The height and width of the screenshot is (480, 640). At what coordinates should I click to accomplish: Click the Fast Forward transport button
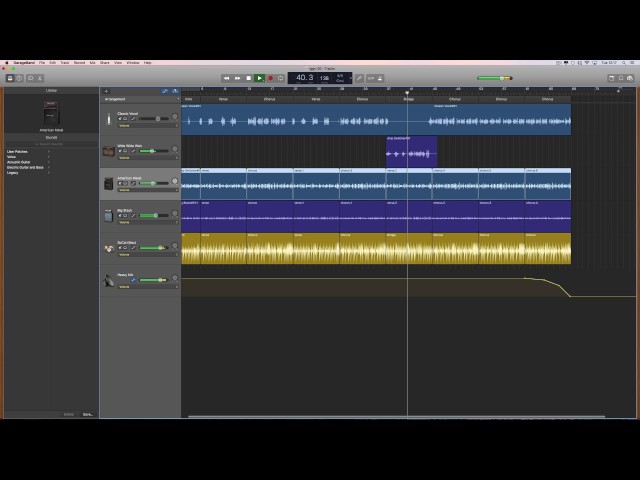(238, 78)
